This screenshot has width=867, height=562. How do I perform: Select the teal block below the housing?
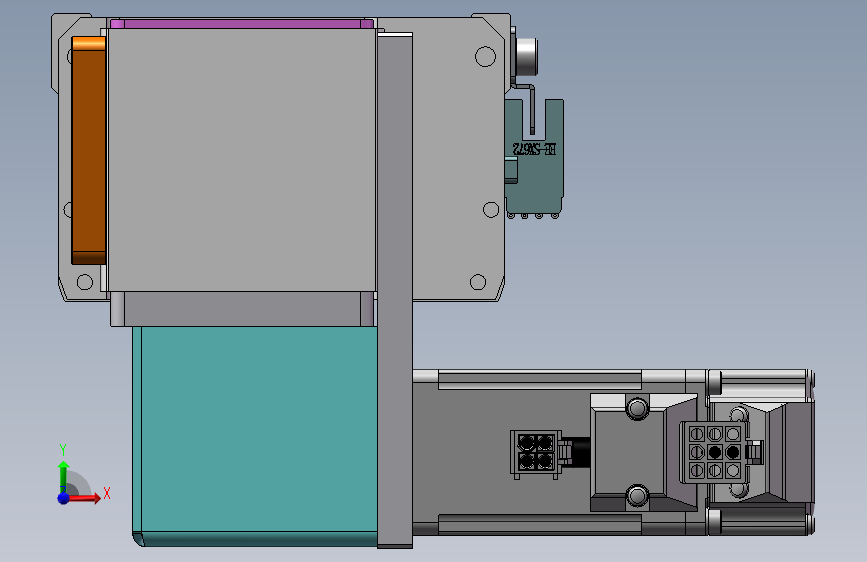255,436
